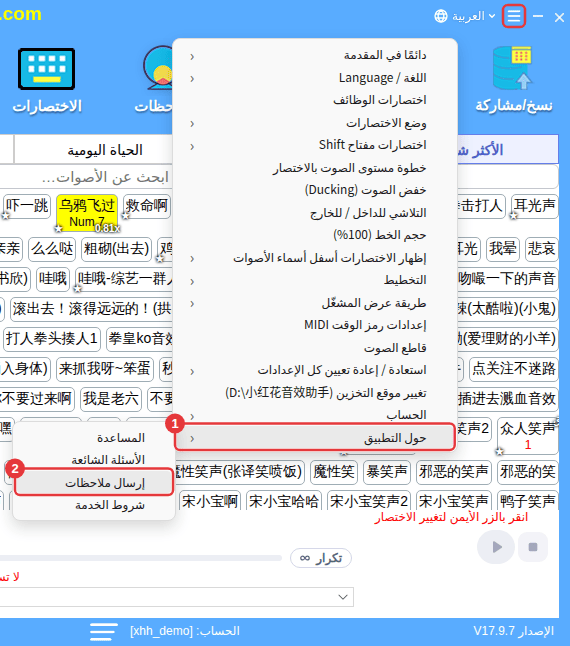Open the نسخ/مشاركة backup database icon
570x646 pixels.
[x=513, y=68]
